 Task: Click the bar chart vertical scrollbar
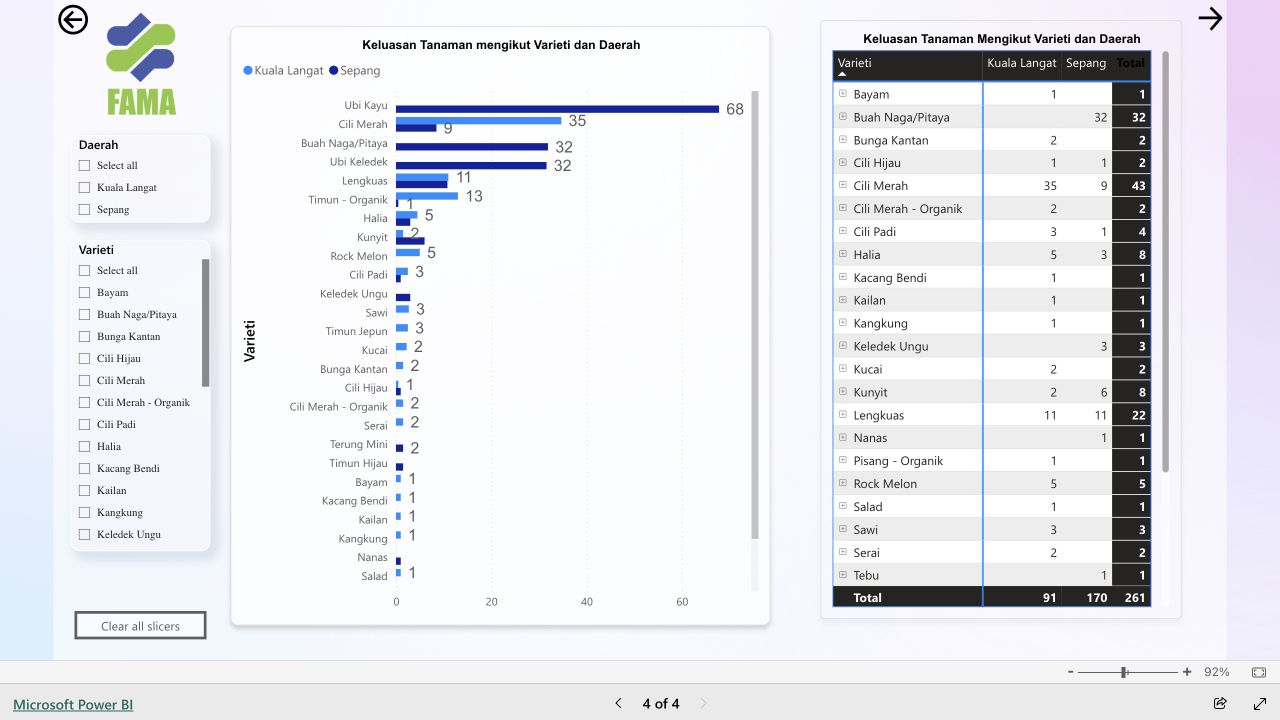coord(755,316)
